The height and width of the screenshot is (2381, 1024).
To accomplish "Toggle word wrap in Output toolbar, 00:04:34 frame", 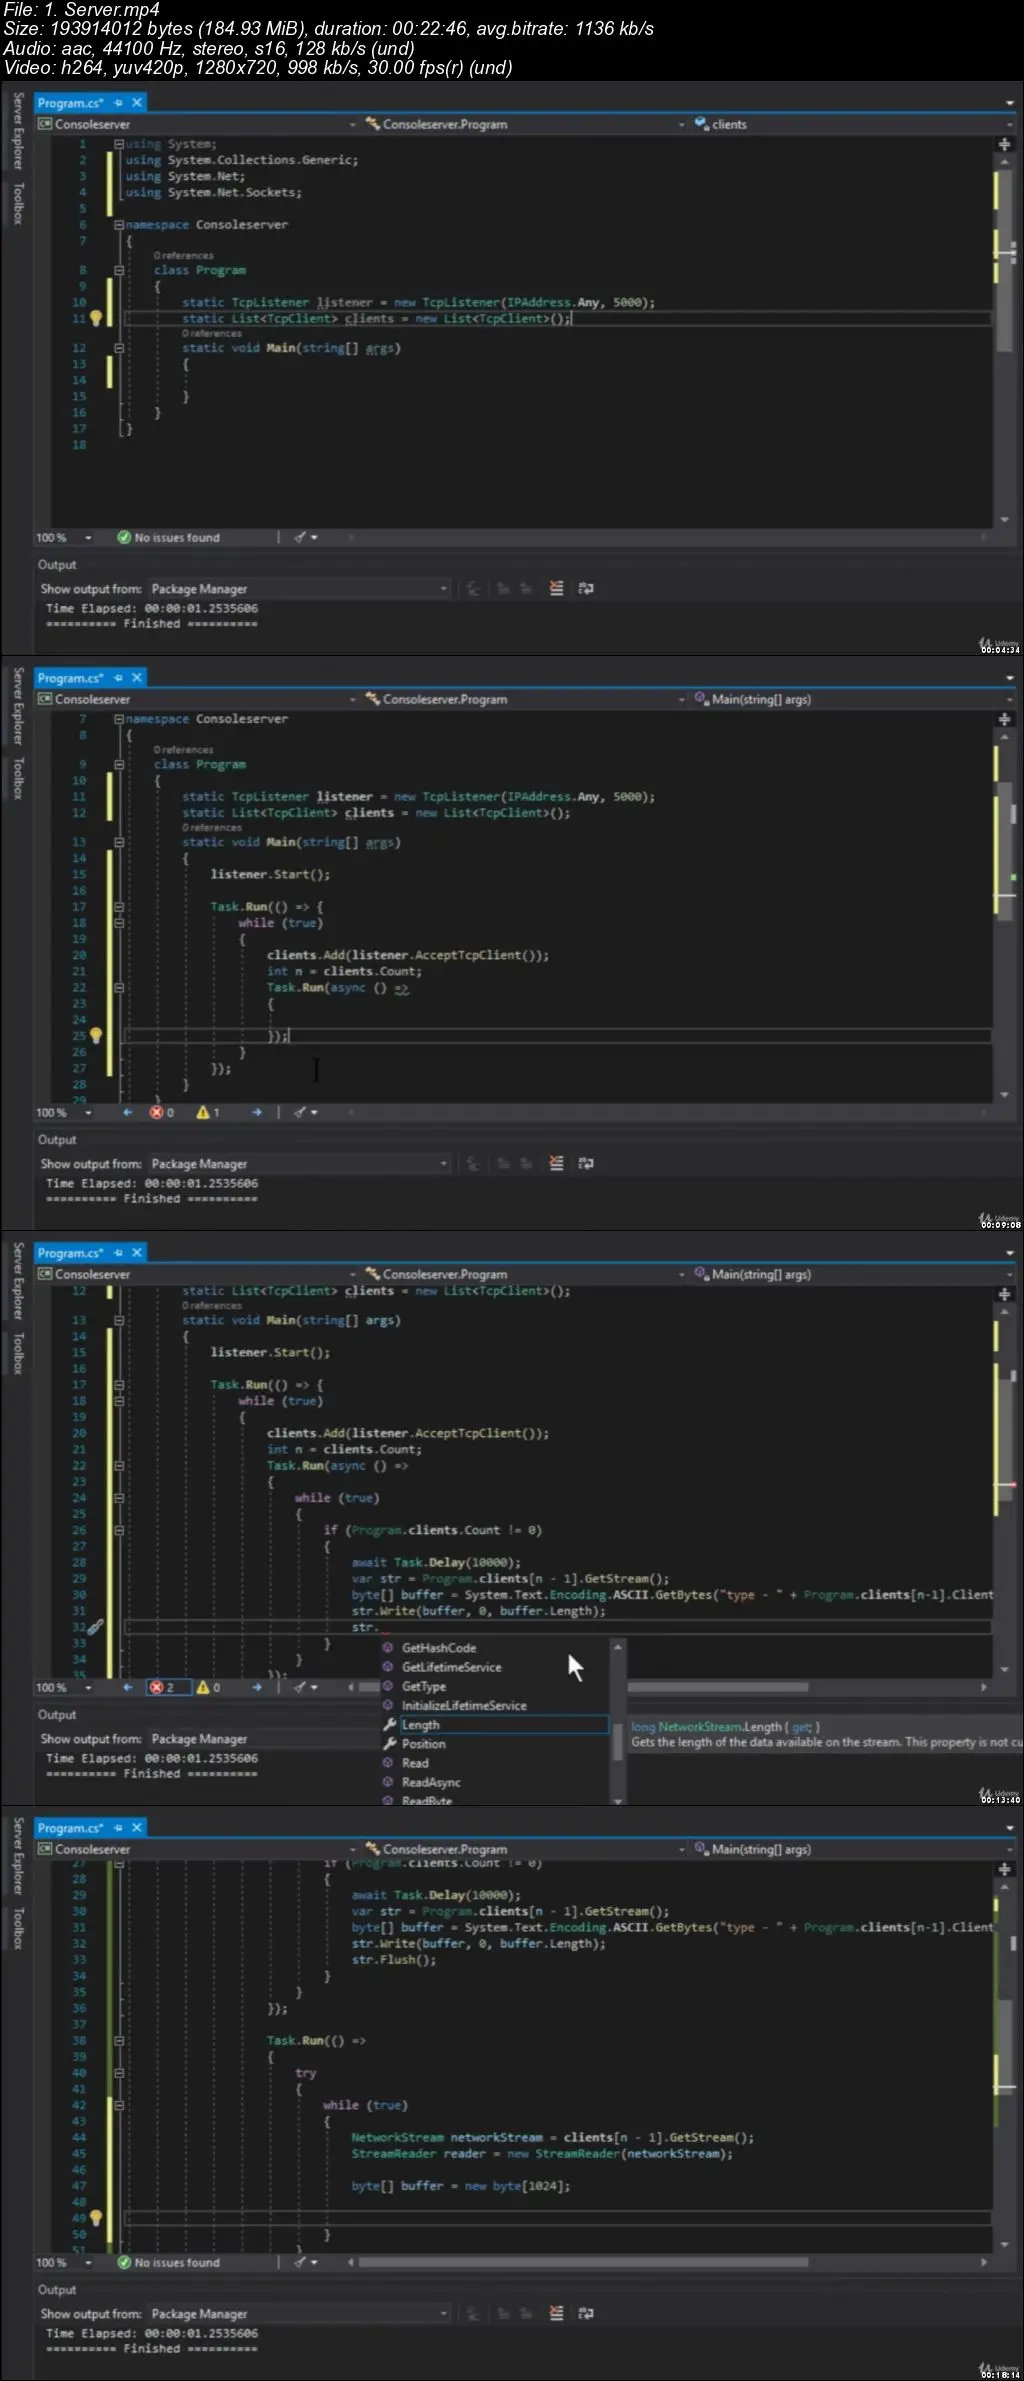I will [x=586, y=588].
